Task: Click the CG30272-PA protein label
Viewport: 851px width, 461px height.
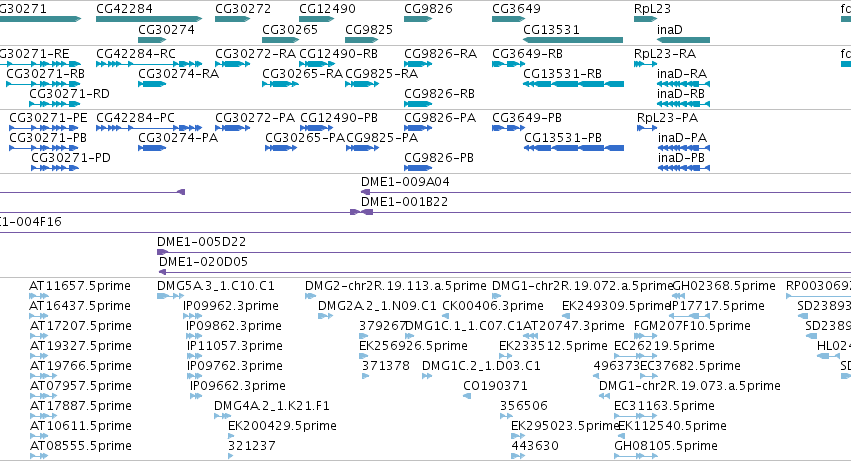Action: (255, 118)
